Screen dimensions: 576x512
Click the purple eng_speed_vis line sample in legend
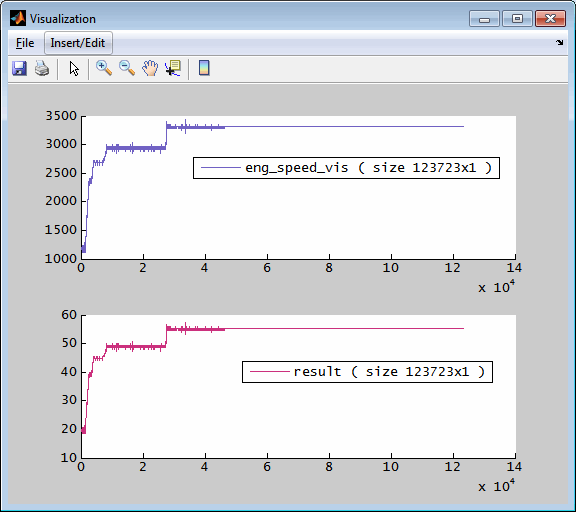[x=221, y=168]
